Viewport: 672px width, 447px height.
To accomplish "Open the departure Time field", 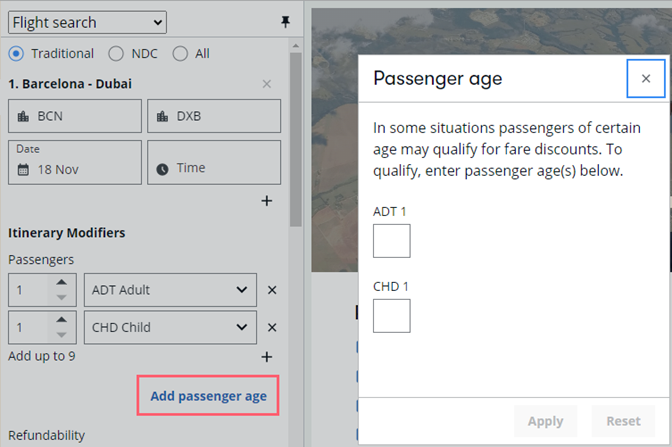I will [x=214, y=162].
